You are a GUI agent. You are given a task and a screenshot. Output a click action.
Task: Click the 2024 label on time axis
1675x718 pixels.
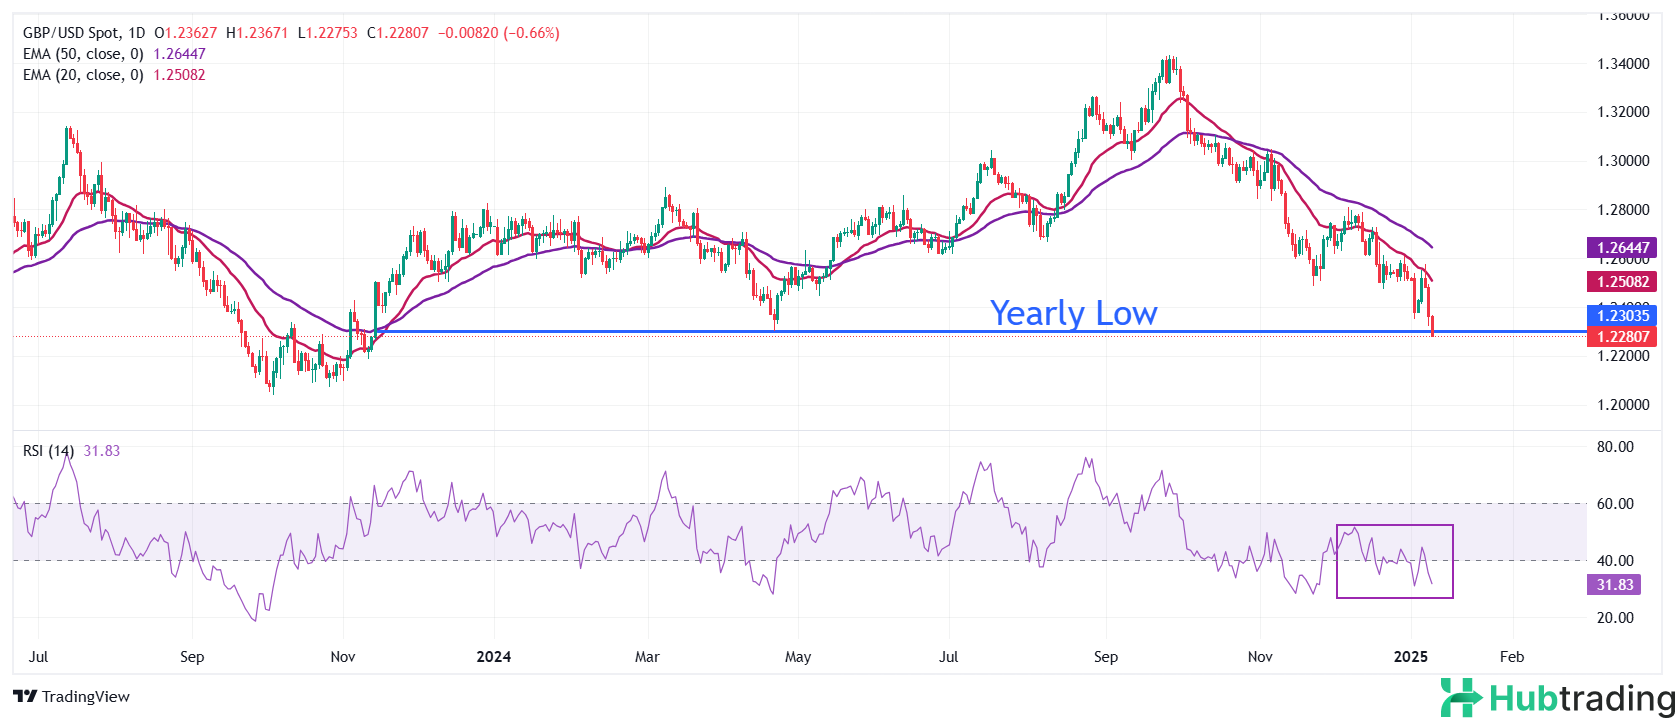point(493,657)
